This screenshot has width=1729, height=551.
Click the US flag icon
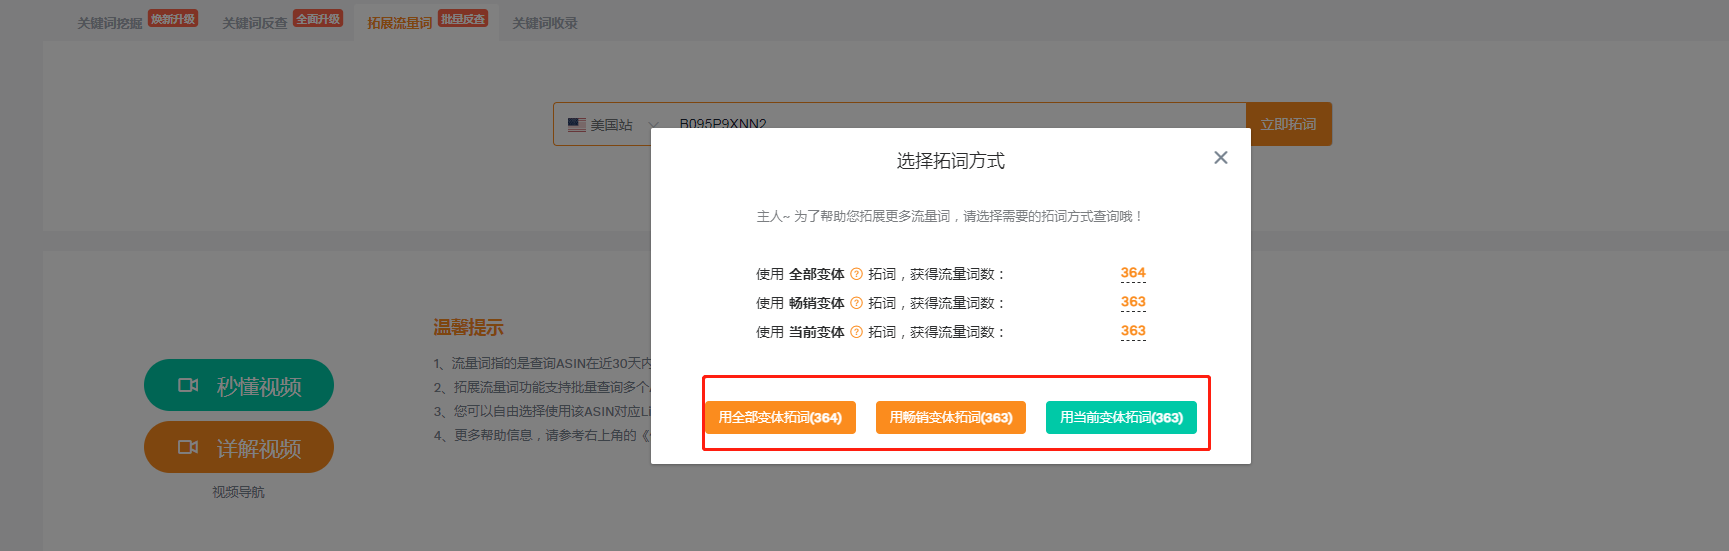tap(577, 125)
